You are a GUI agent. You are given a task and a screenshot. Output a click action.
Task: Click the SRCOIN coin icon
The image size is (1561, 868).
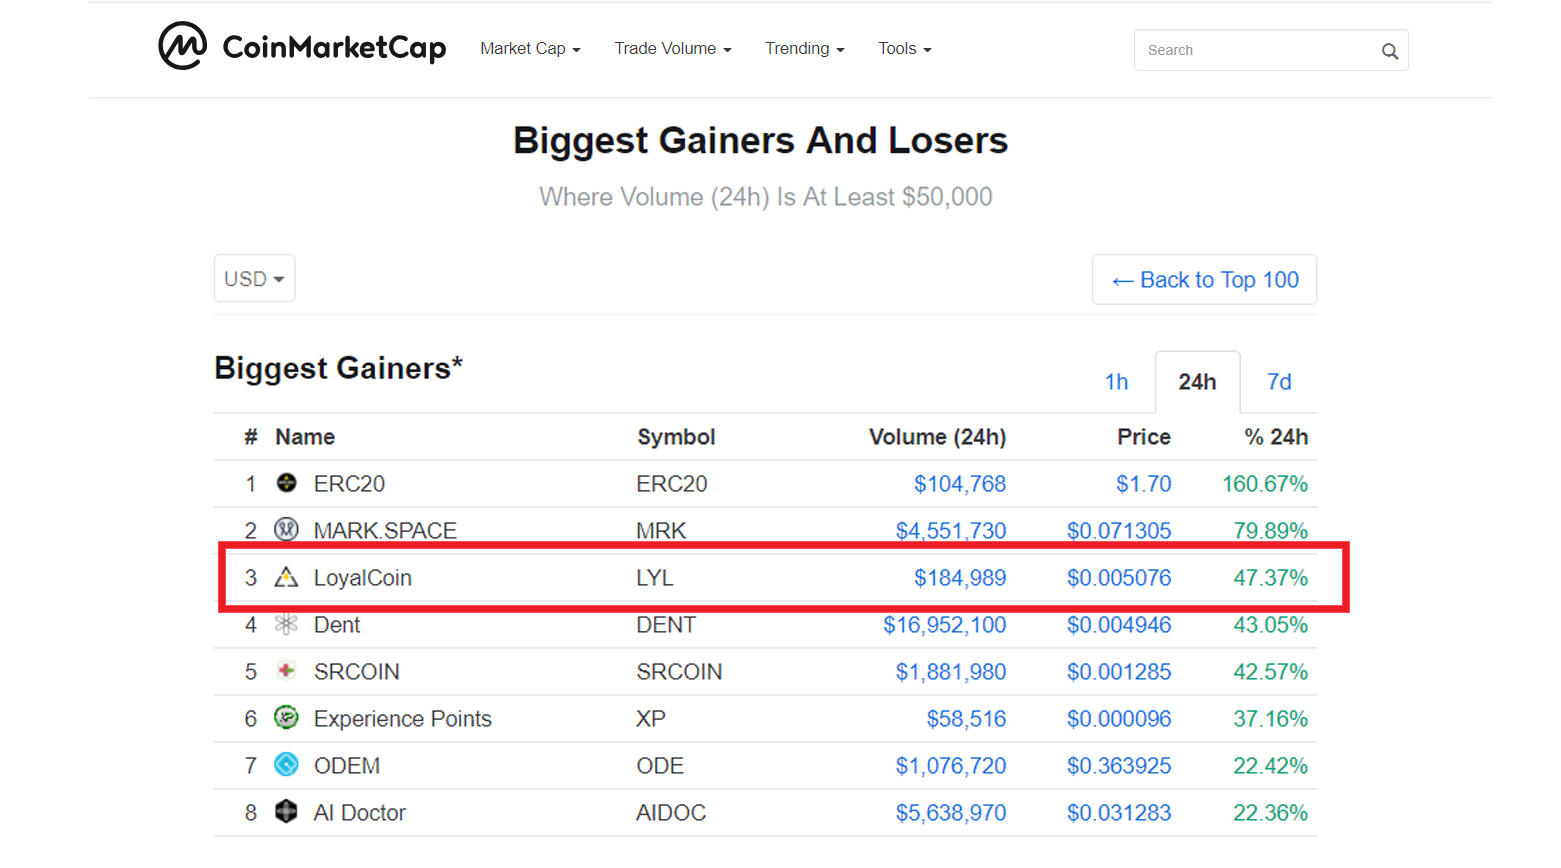coord(287,670)
